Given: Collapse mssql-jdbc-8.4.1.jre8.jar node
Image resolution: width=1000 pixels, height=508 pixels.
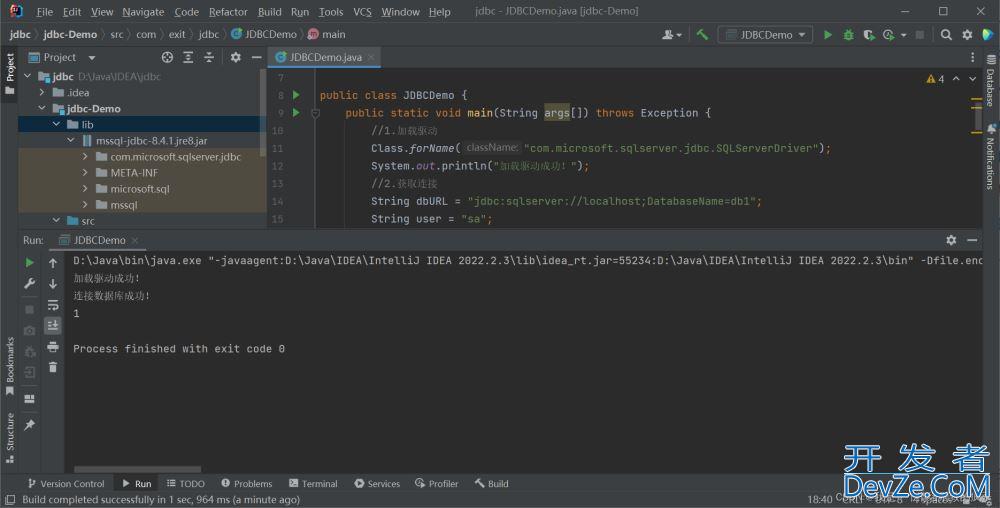Looking at the screenshot, I should 71,140.
